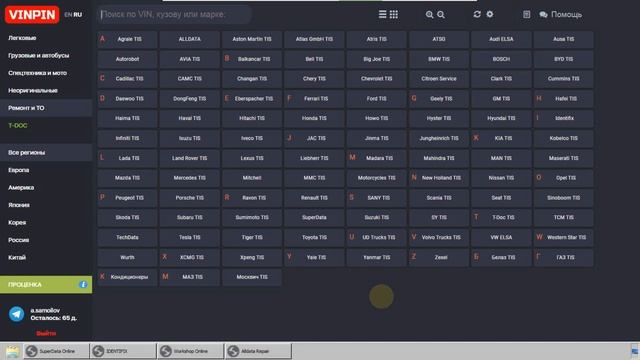
Task: Switch language to EN
Action: 68,15
